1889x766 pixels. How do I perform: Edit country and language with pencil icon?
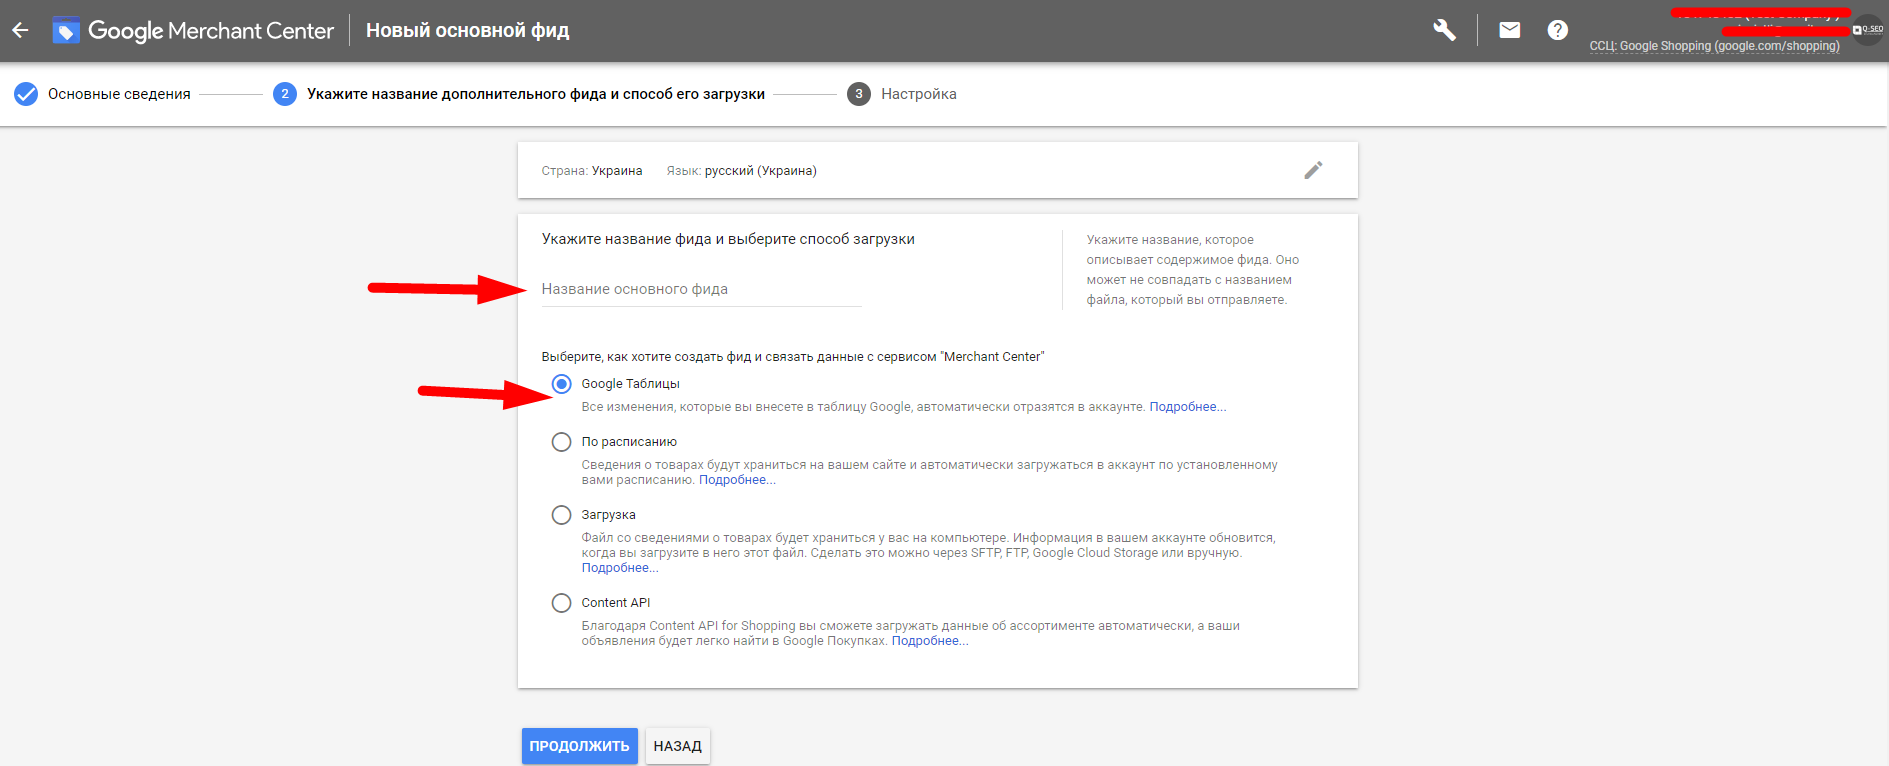pos(1313,170)
